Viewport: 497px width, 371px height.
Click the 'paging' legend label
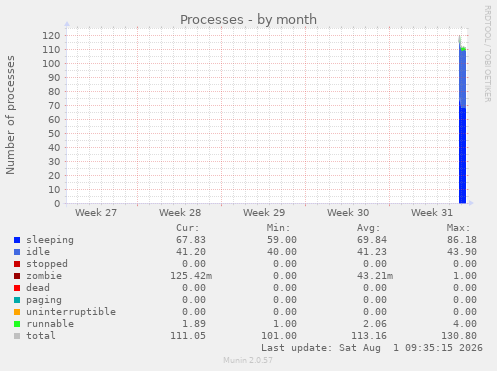[44, 300]
